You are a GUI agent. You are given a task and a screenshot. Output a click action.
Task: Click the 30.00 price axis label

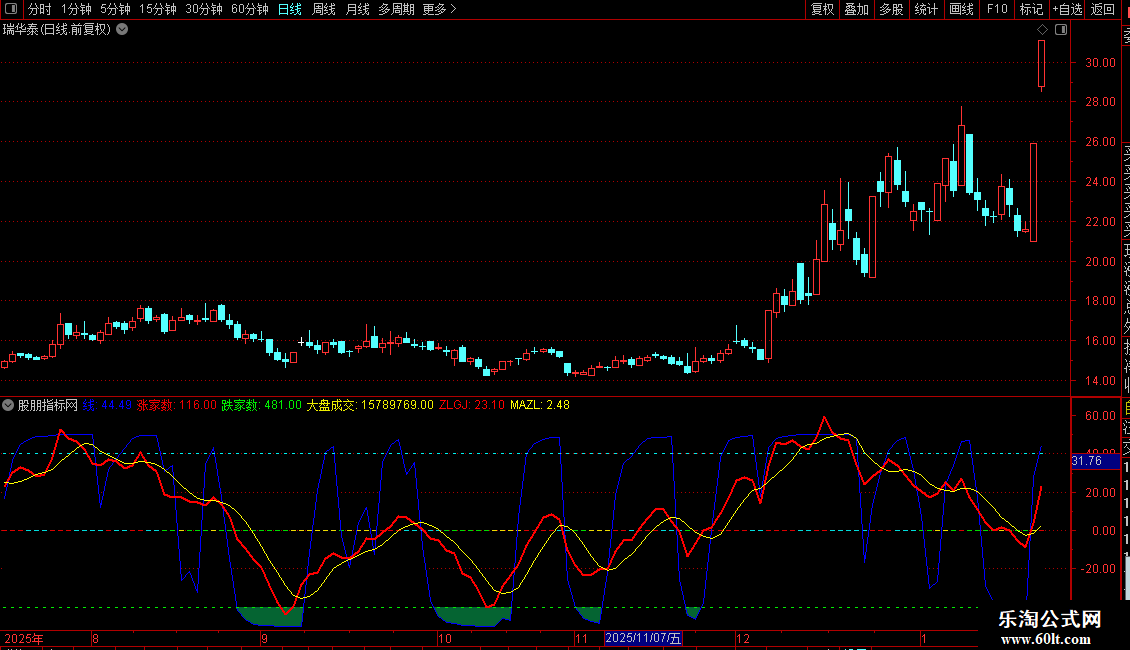click(1100, 63)
